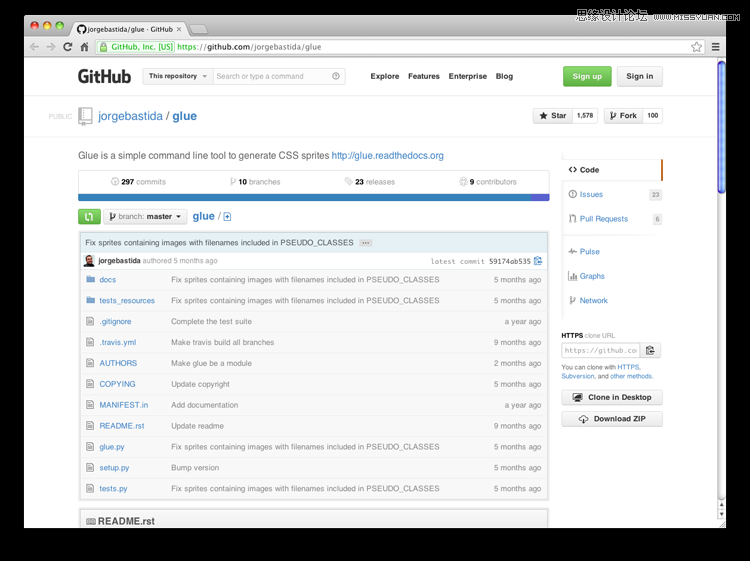
Task: Open the tests.py file
Action: [113, 488]
